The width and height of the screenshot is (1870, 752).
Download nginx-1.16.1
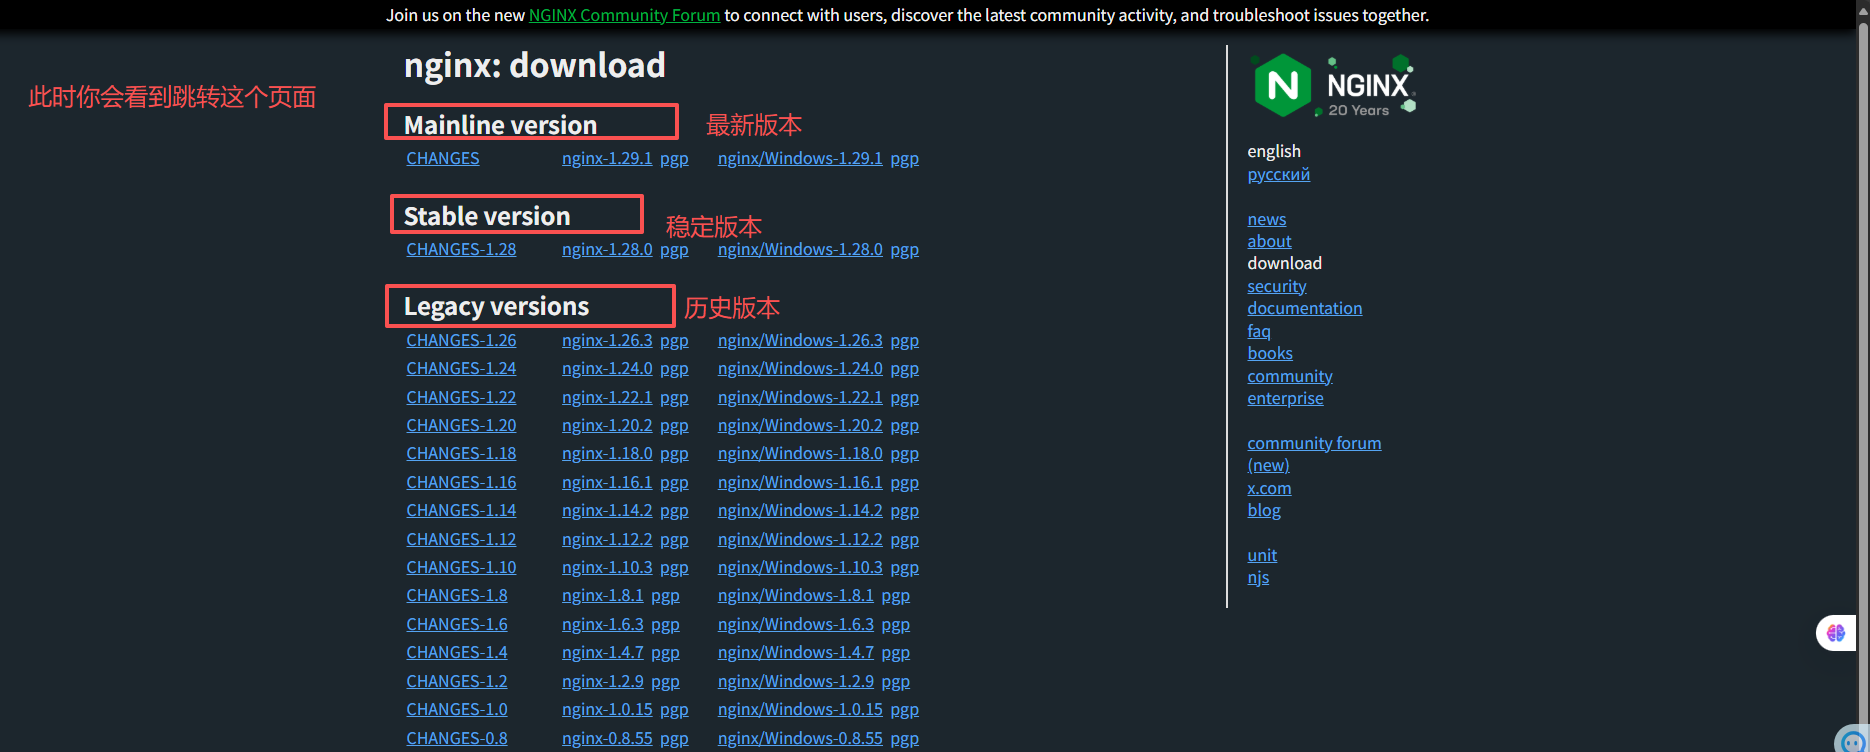[x=607, y=482]
